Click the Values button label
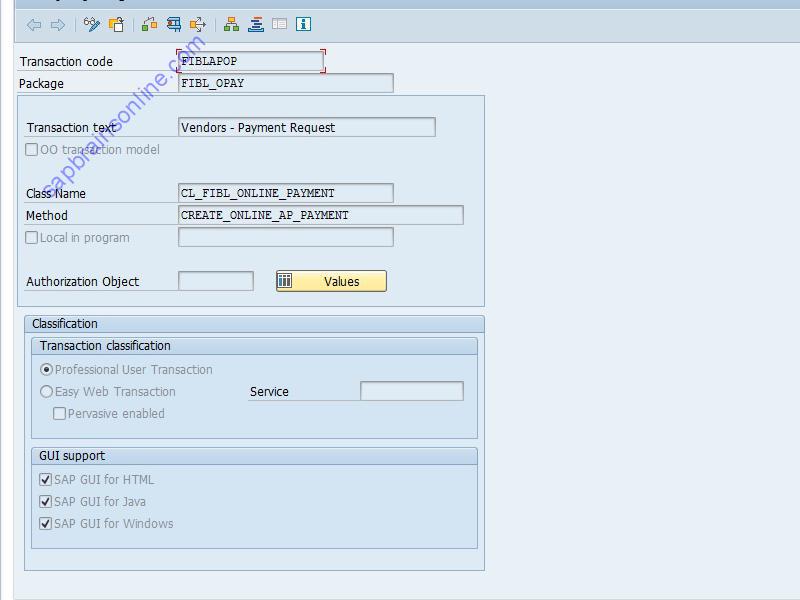 tap(341, 281)
